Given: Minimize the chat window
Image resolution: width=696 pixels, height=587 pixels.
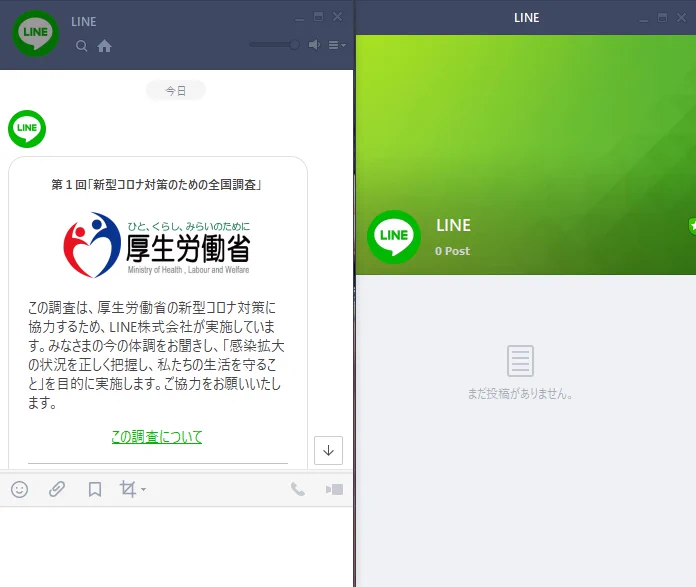Looking at the screenshot, I should pyautogui.click(x=300, y=18).
